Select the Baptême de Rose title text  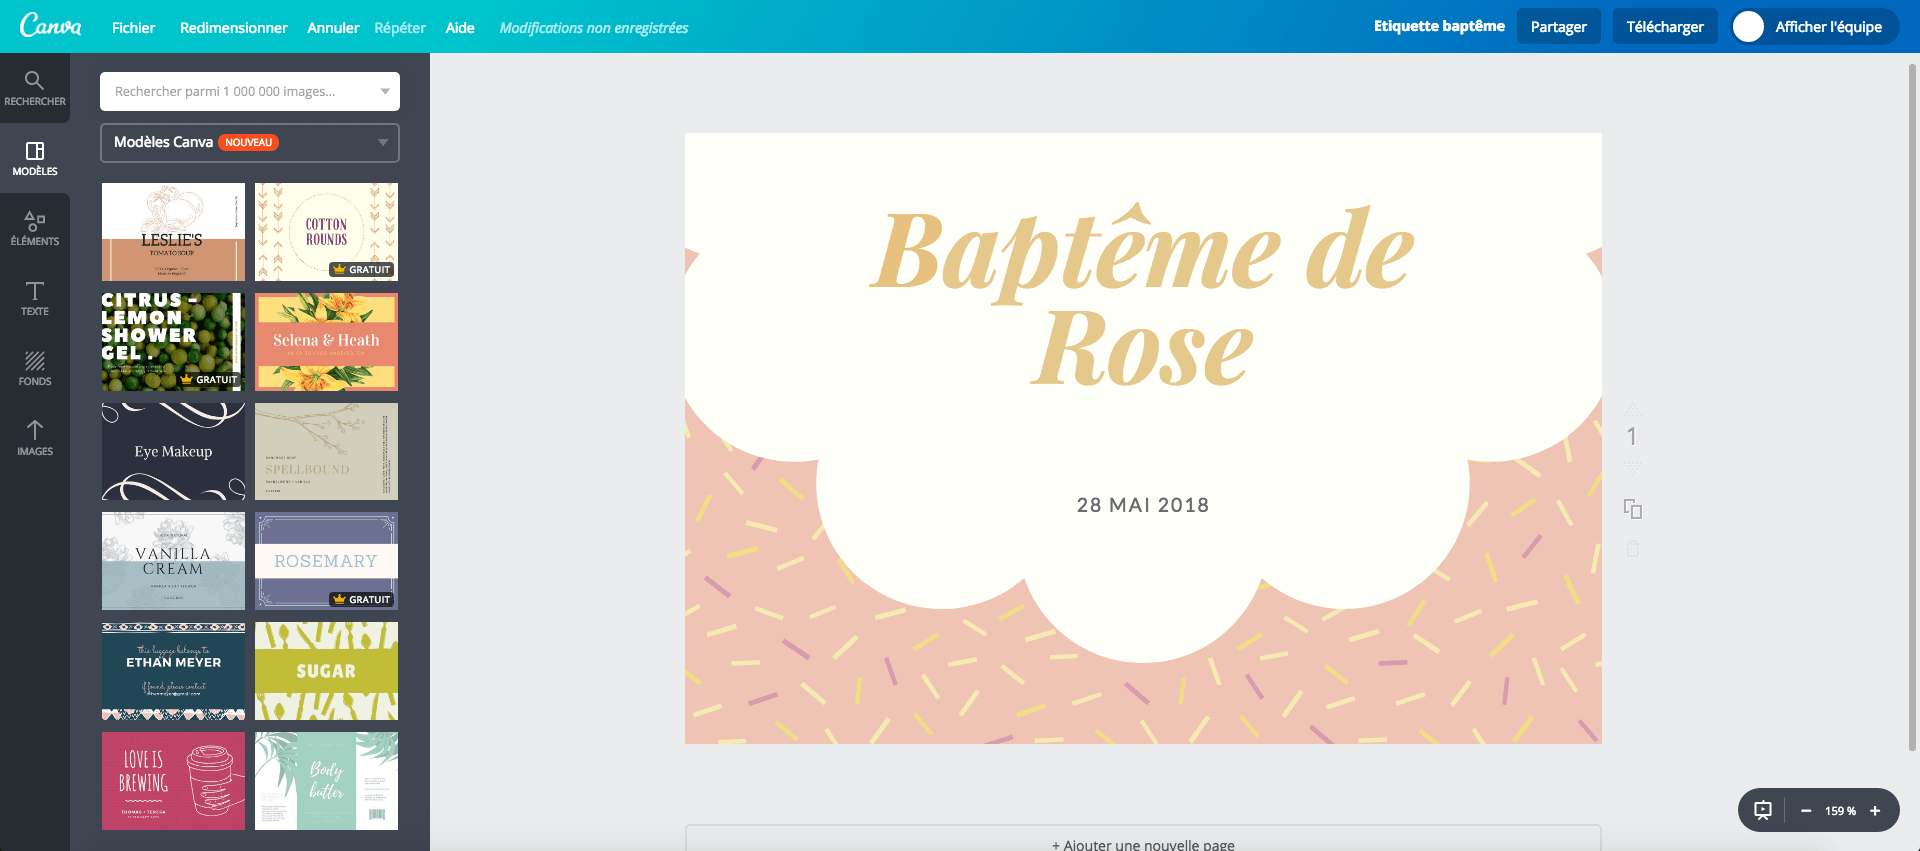pyautogui.click(x=1142, y=298)
